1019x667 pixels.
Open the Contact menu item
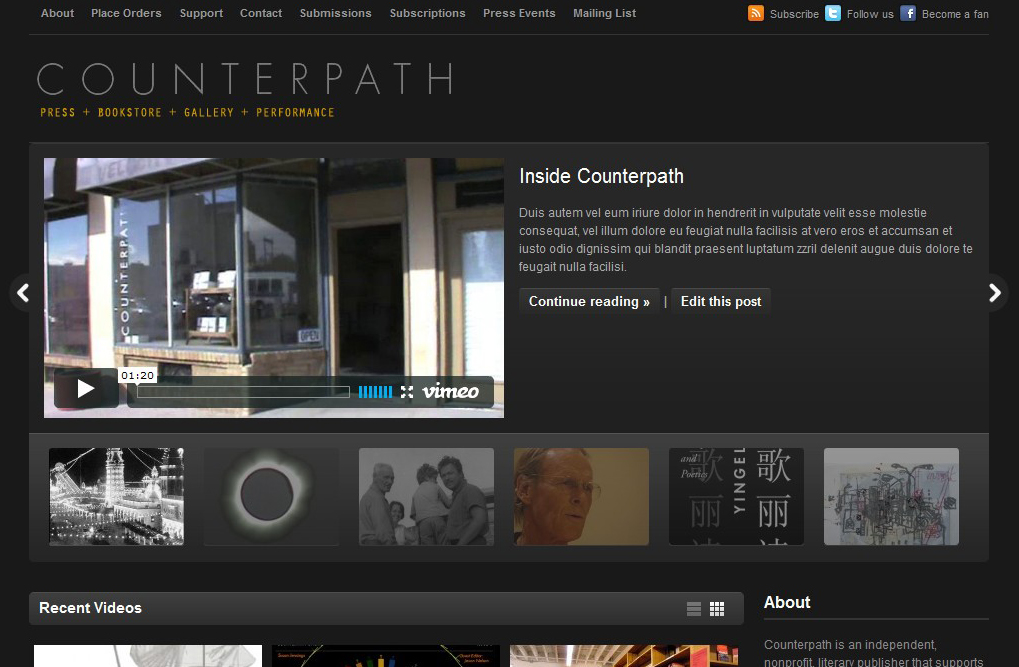pos(261,13)
